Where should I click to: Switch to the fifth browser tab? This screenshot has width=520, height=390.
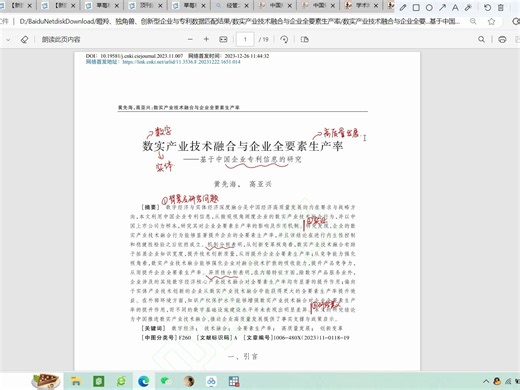pyautogui.click(x=190, y=6)
